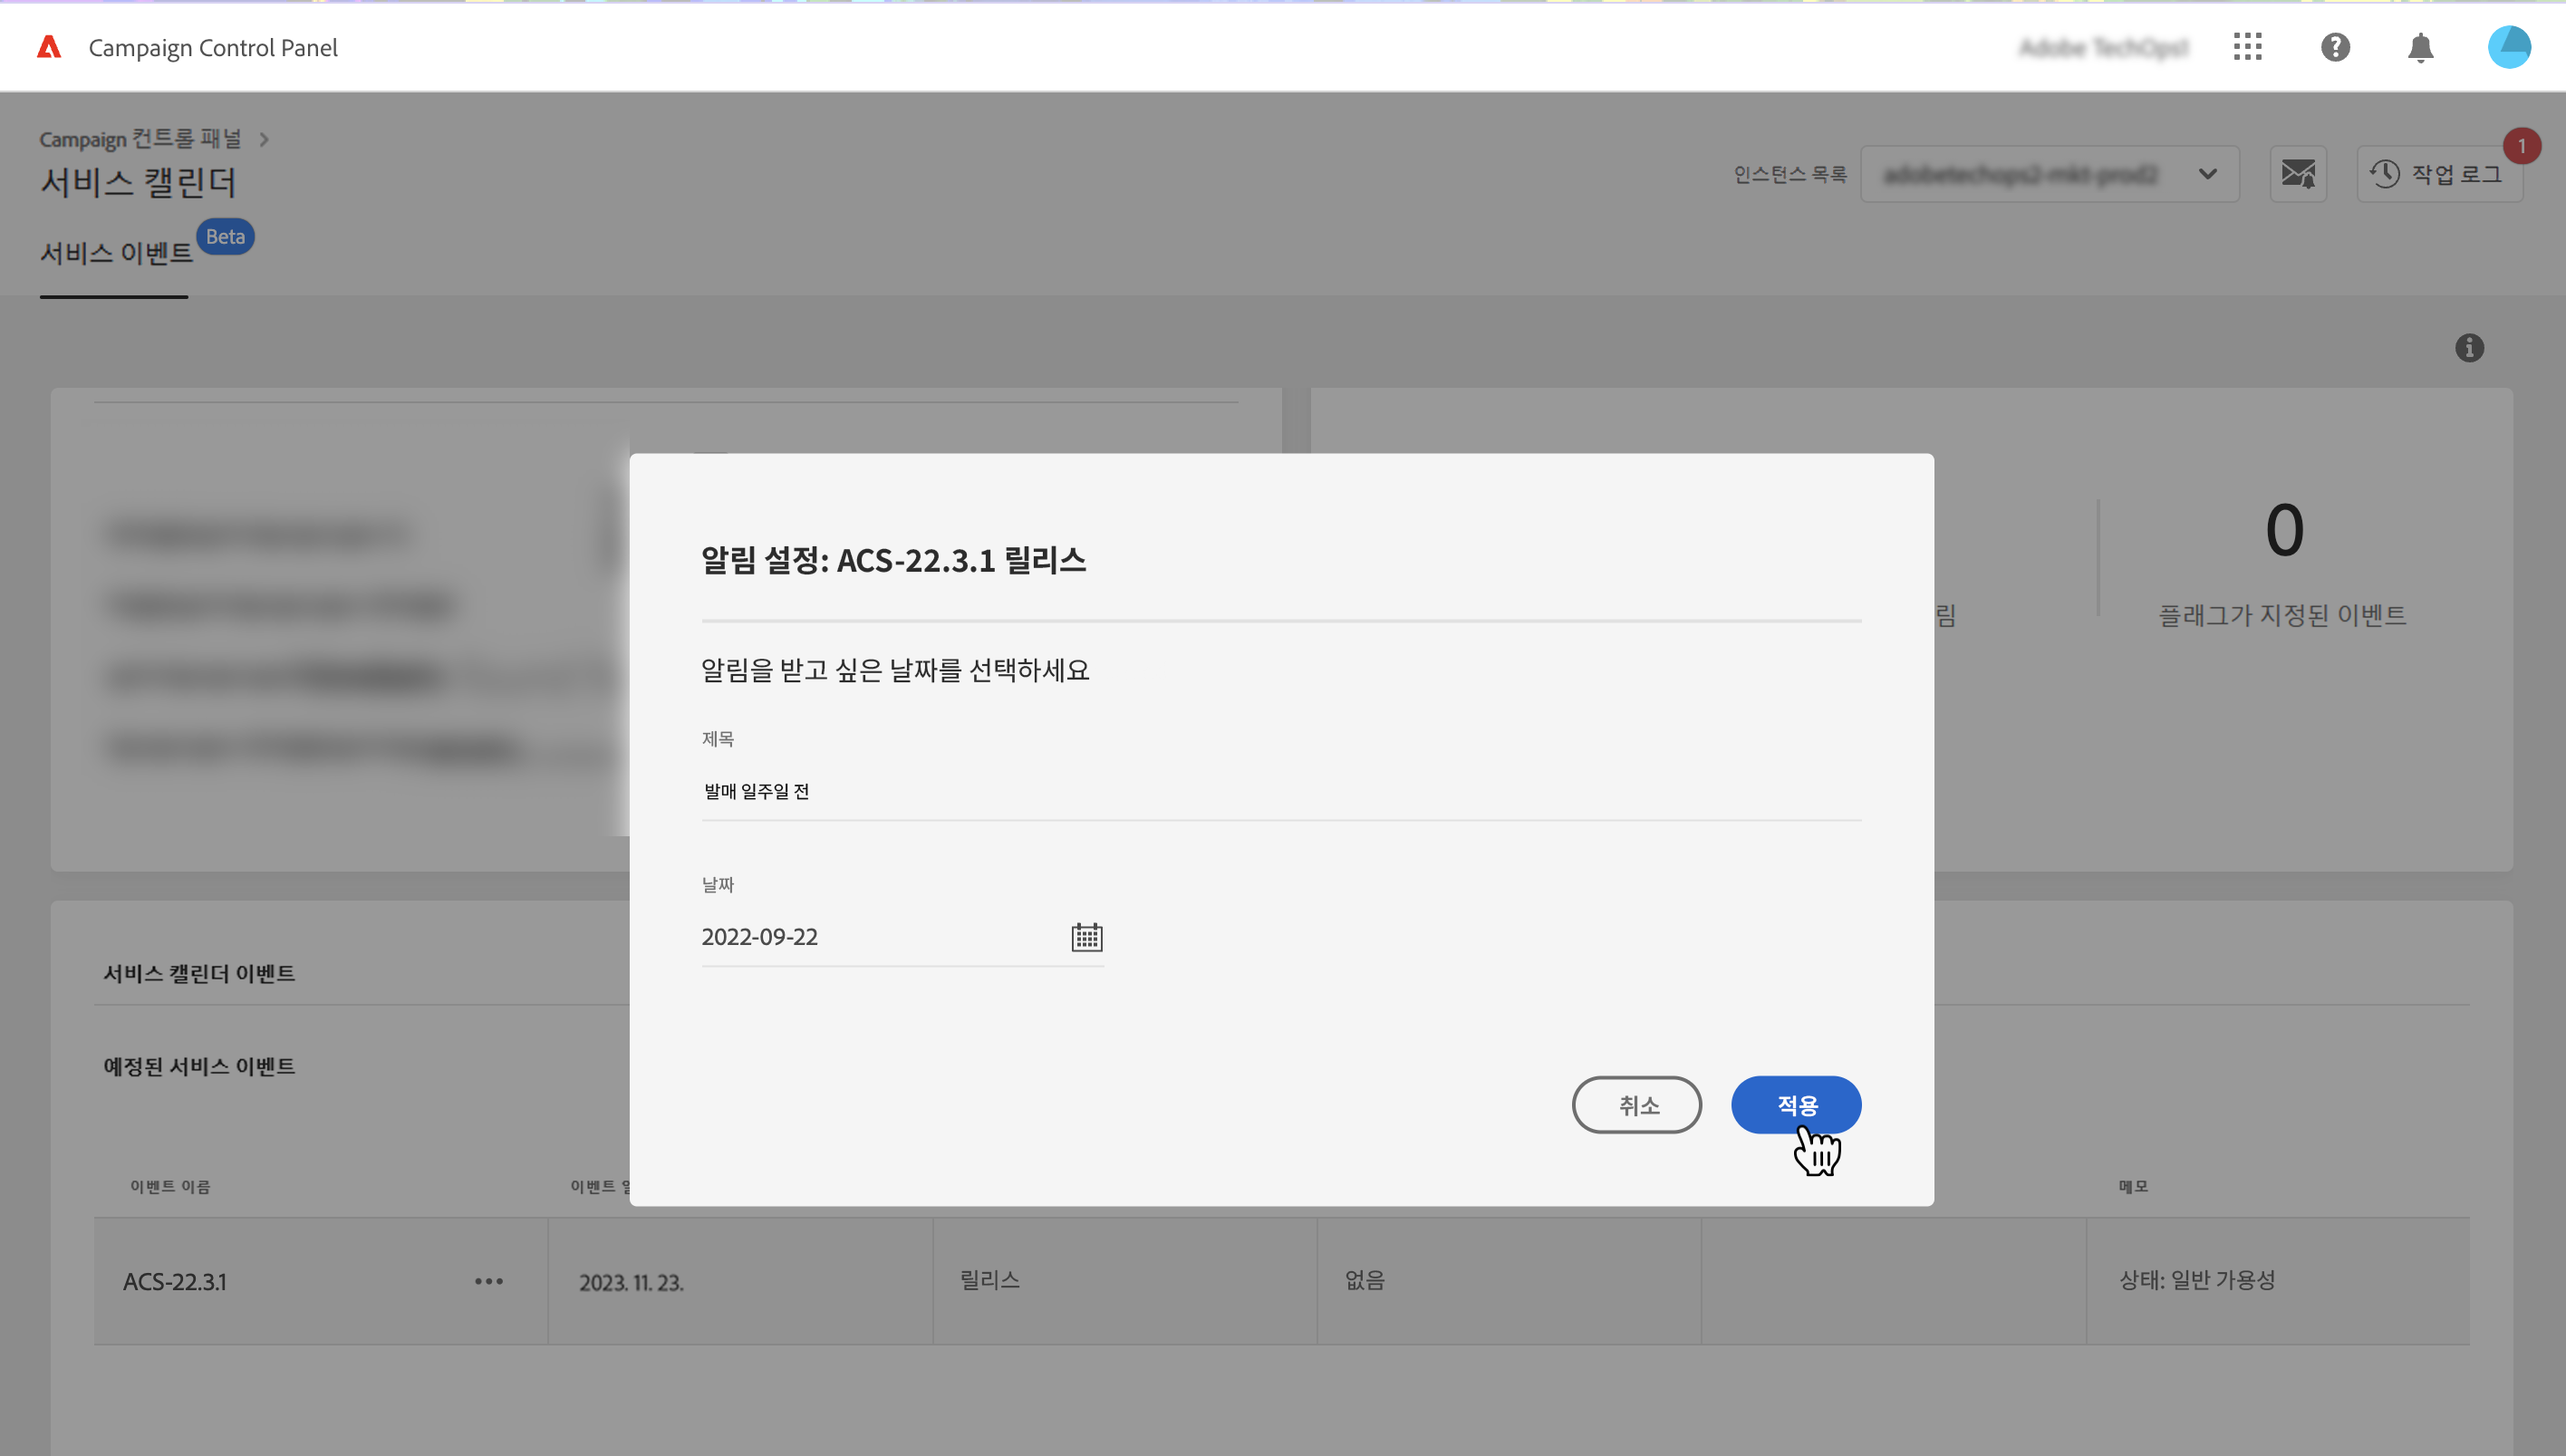This screenshot has height=1456, width=2566.
Task: Click the email alerts envelope icon
Action: 2297,174
